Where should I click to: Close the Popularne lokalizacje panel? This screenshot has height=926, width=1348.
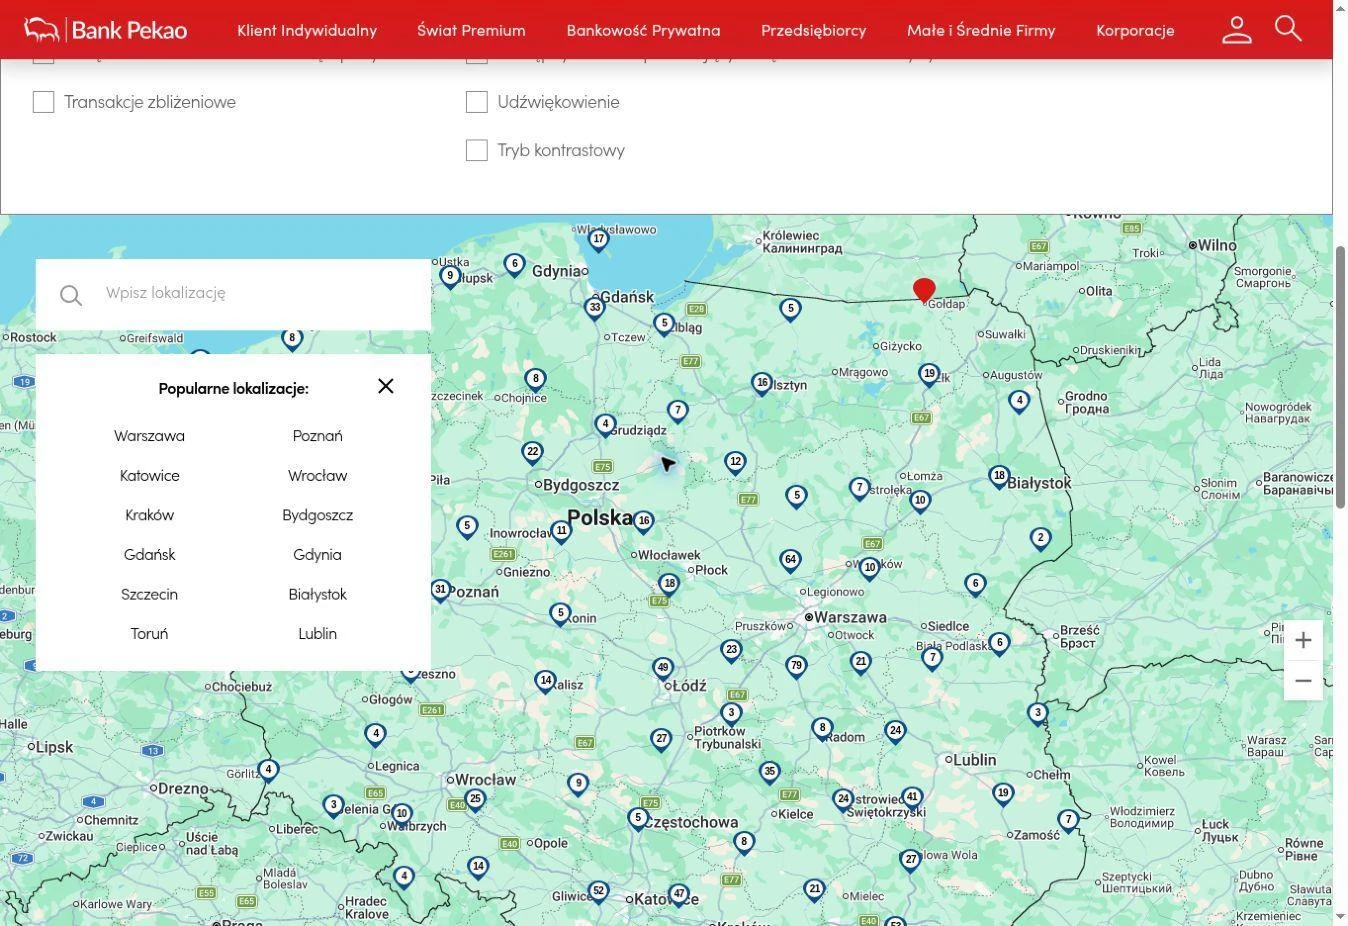coord(386,386)
